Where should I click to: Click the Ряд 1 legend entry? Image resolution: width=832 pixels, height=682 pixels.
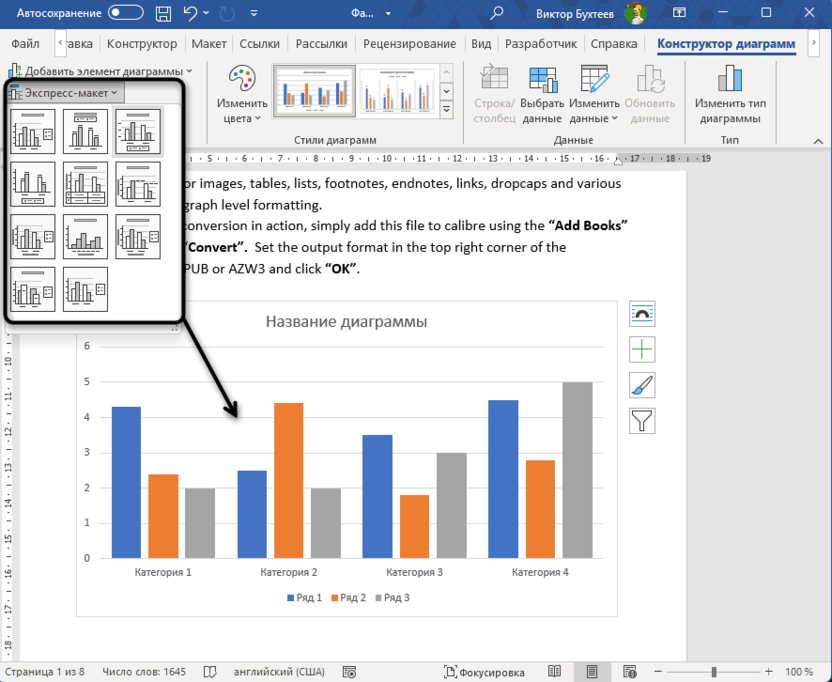click(x=305, y=598)
